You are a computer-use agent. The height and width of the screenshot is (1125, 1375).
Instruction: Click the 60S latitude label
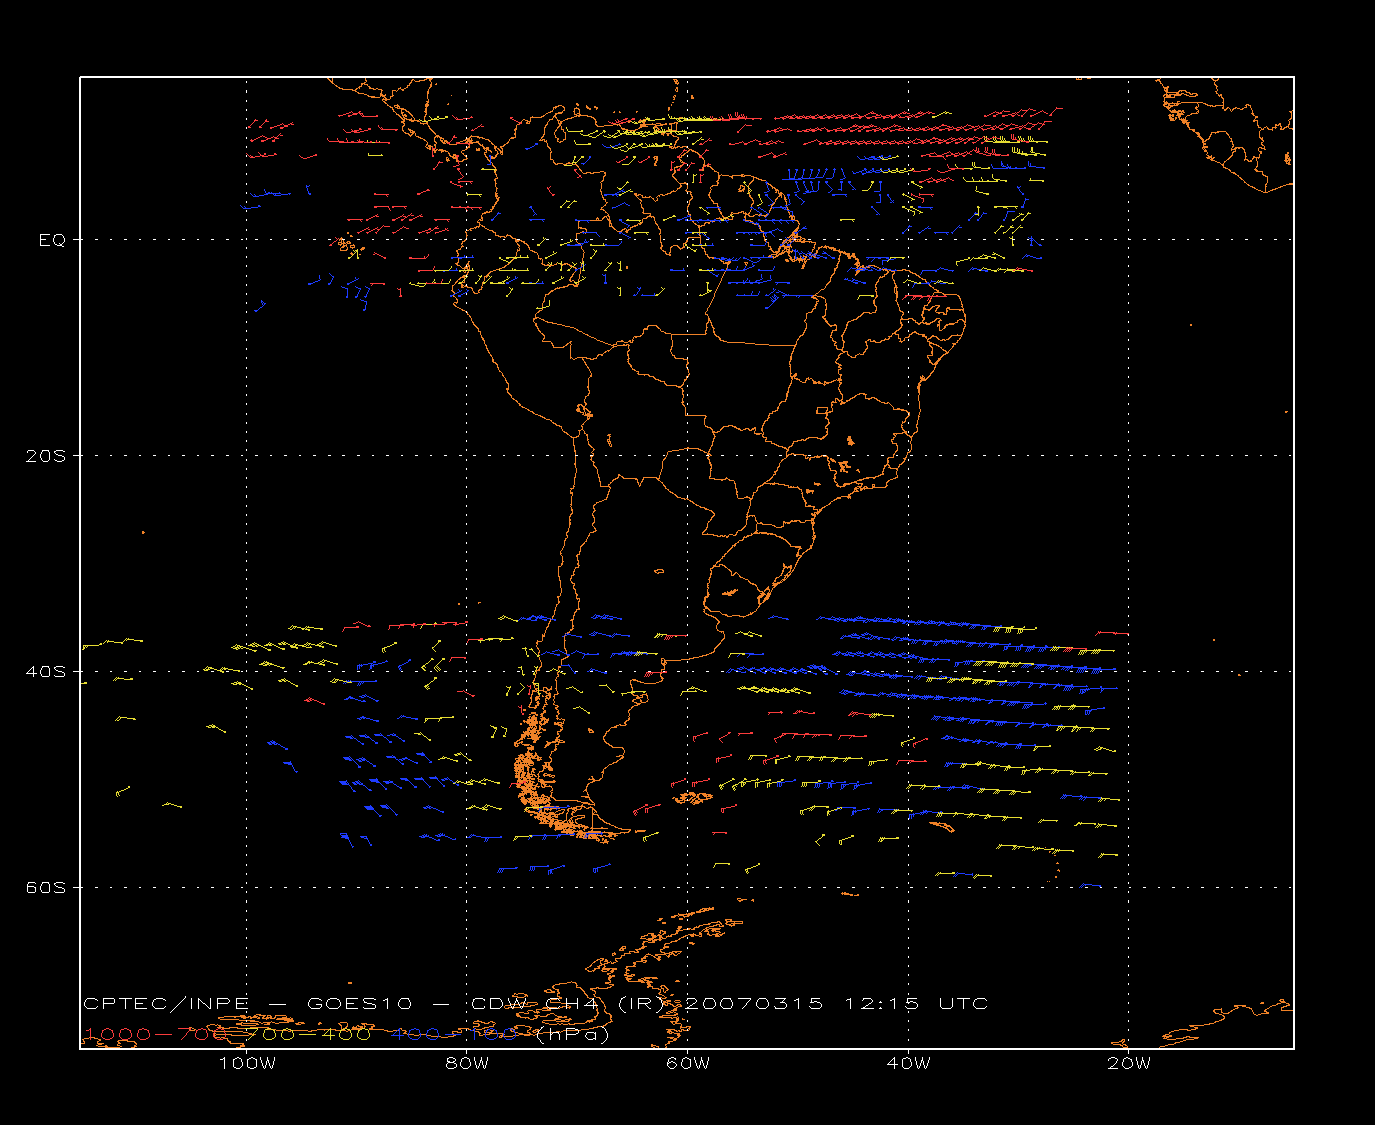(x=46, y=887)
